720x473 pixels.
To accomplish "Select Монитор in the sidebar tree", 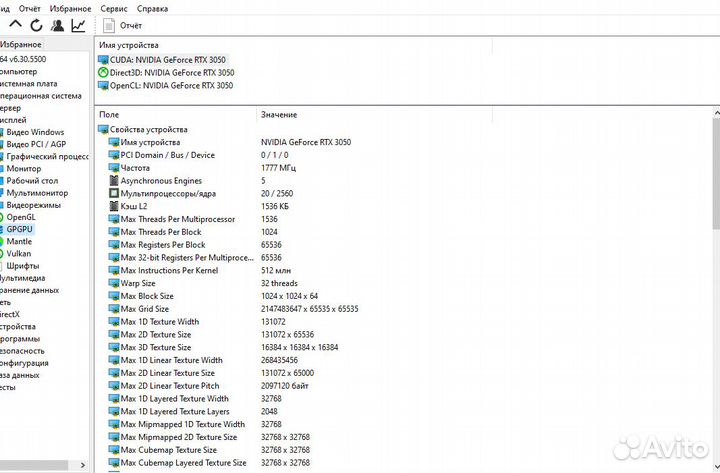I will coord(23,169).
